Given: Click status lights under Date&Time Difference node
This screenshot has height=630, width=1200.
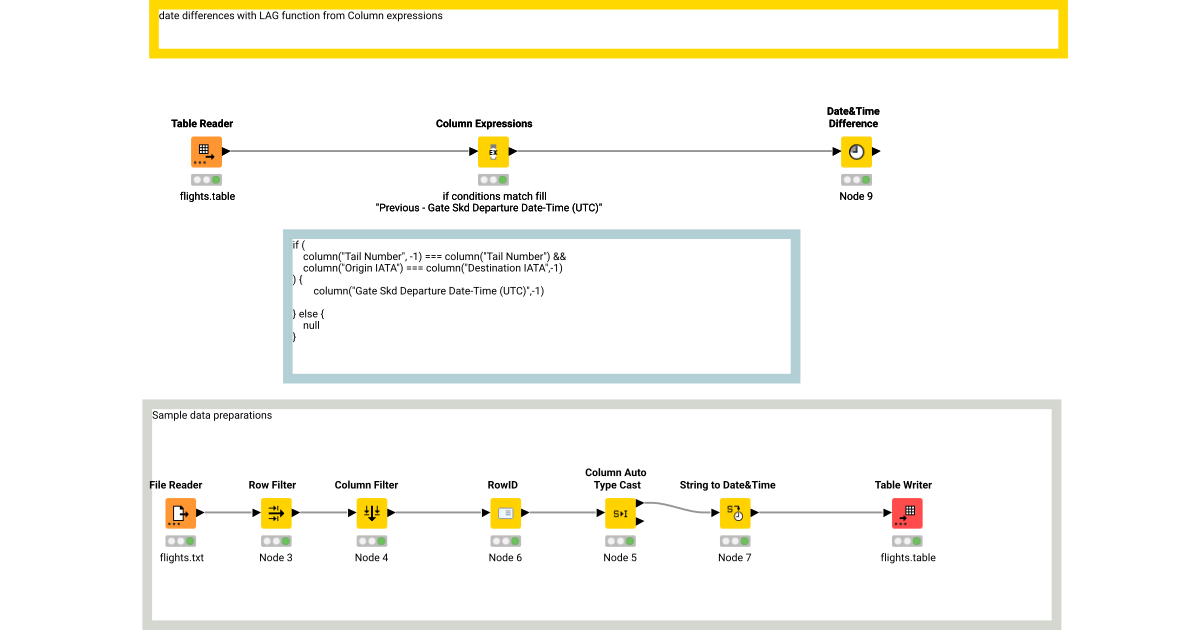Looking at the screenshot, I should [x=856, y=180].
